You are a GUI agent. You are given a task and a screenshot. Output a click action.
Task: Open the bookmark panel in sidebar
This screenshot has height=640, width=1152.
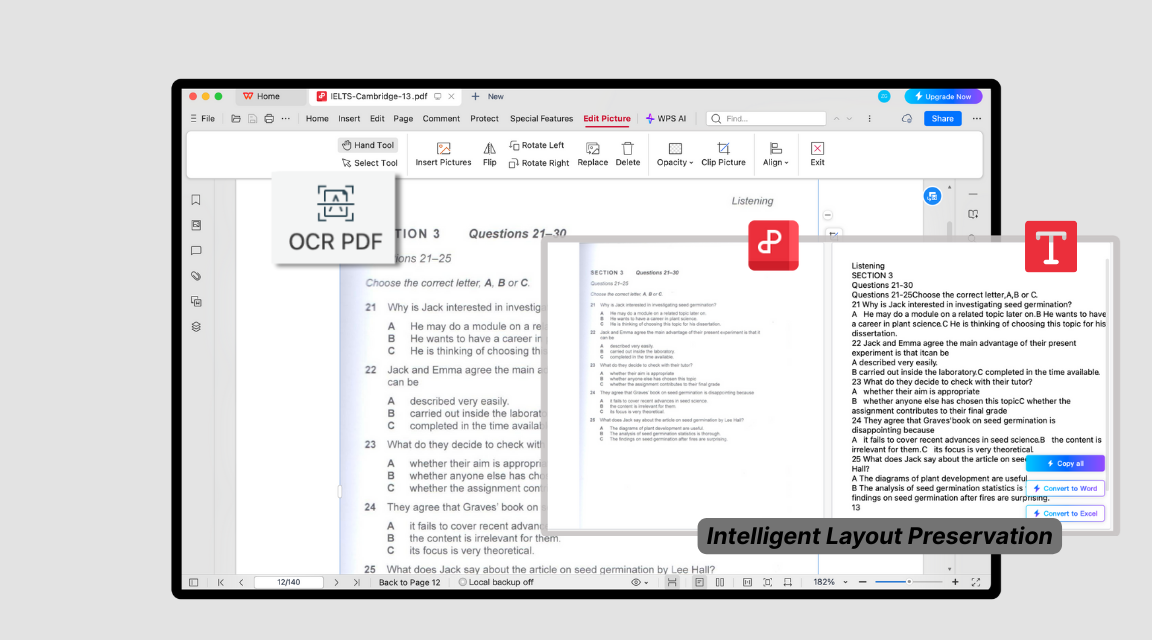tap(196, 200)
